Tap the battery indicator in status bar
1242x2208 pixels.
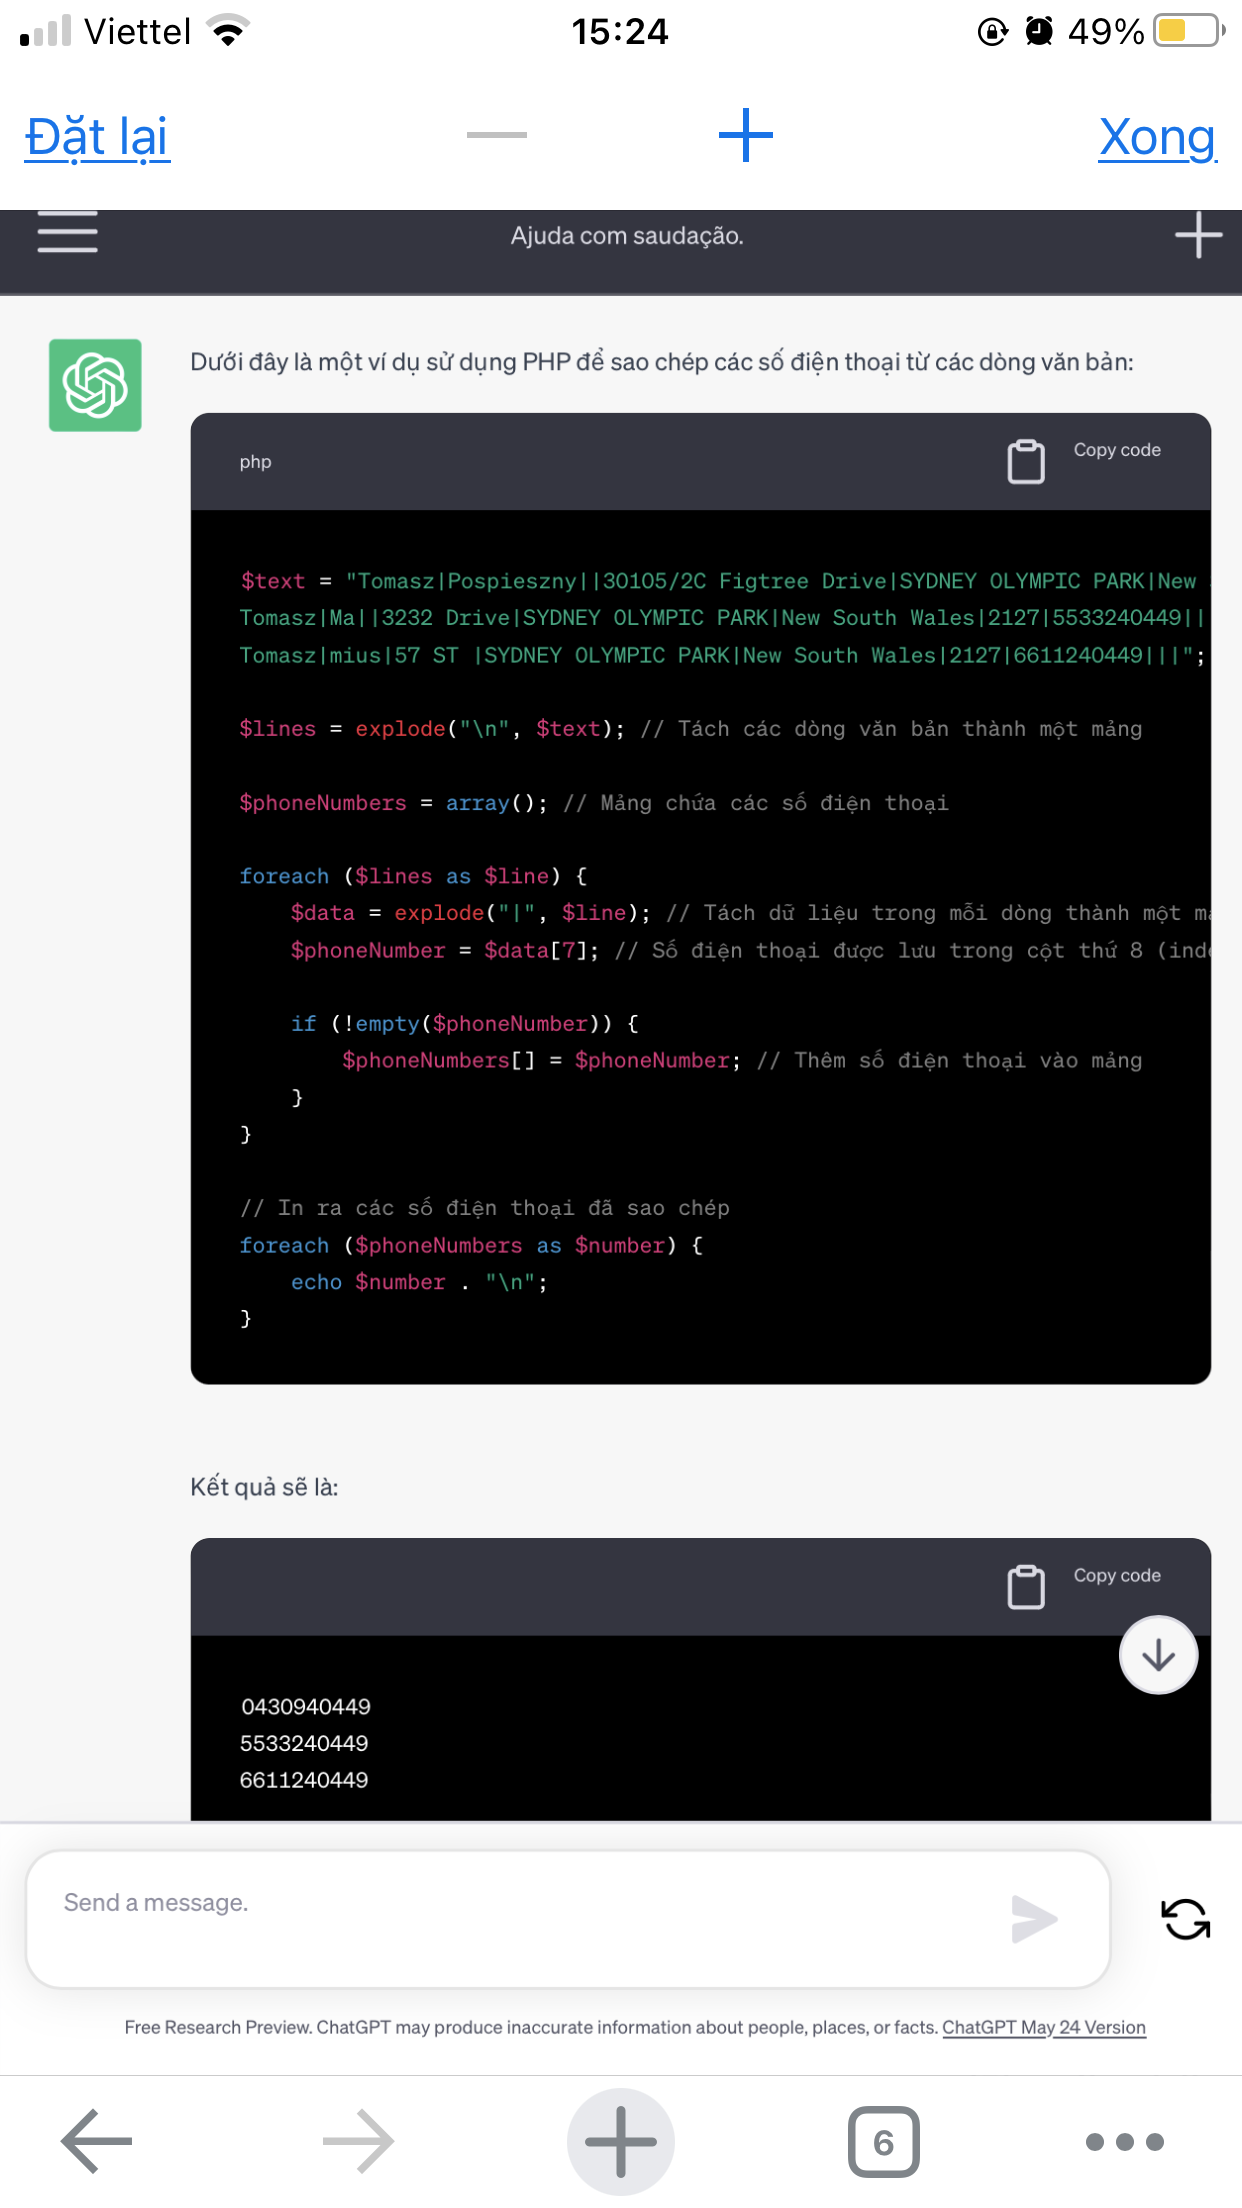(1189, 31)
